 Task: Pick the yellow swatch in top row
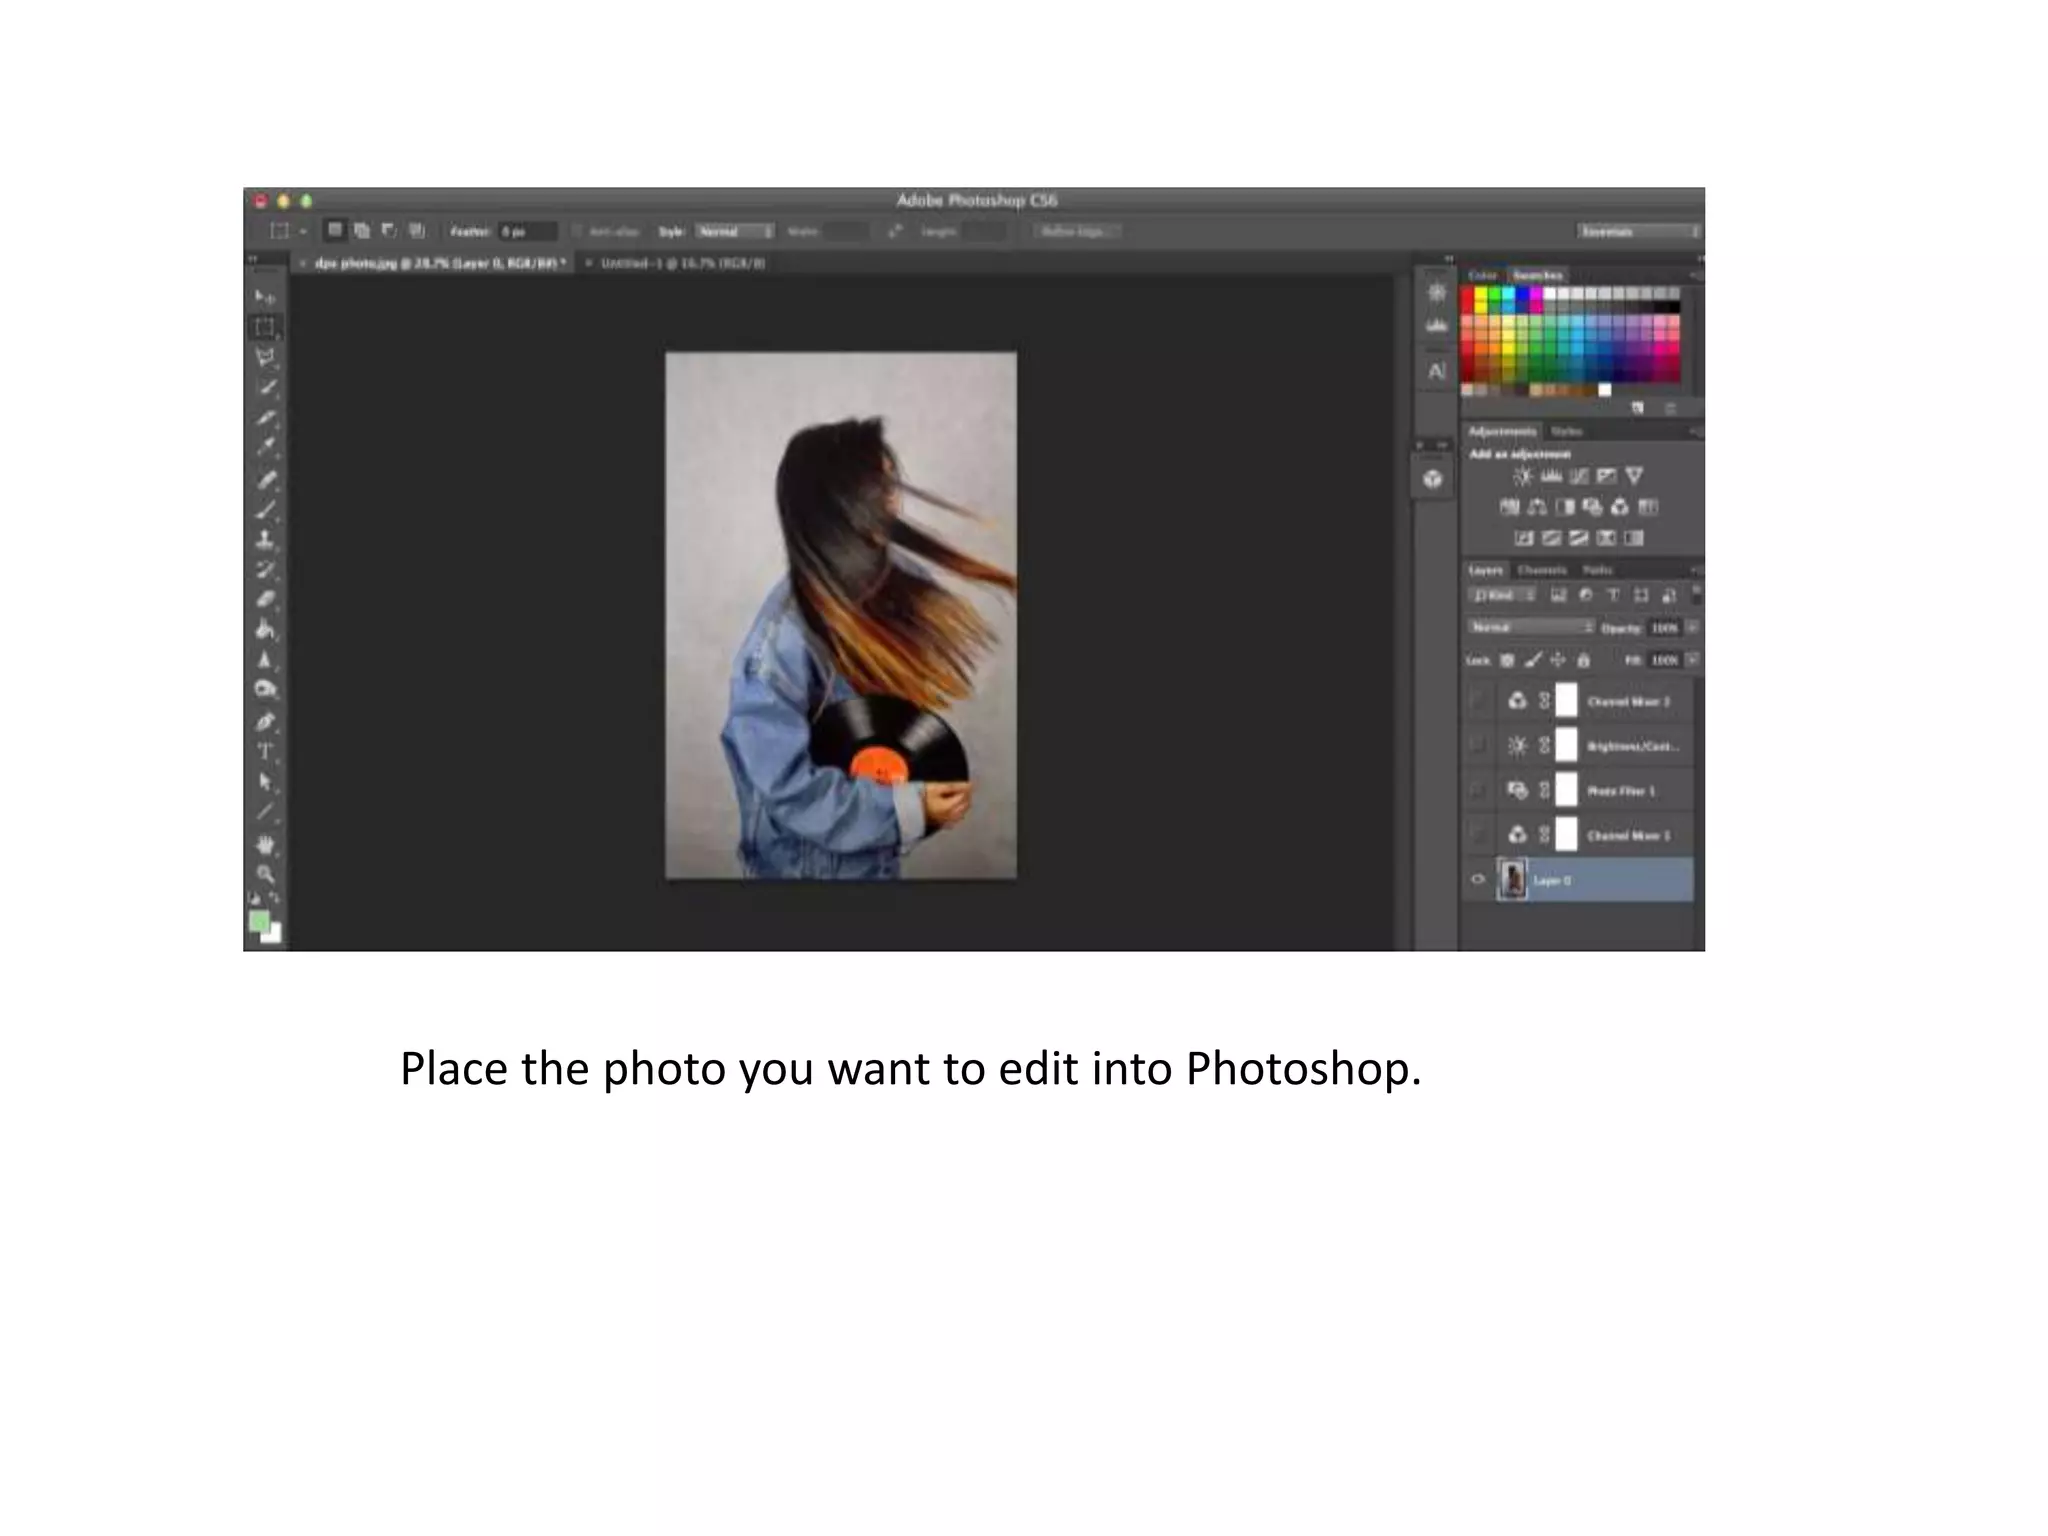pyautogui.click(x=1481, y=294)
